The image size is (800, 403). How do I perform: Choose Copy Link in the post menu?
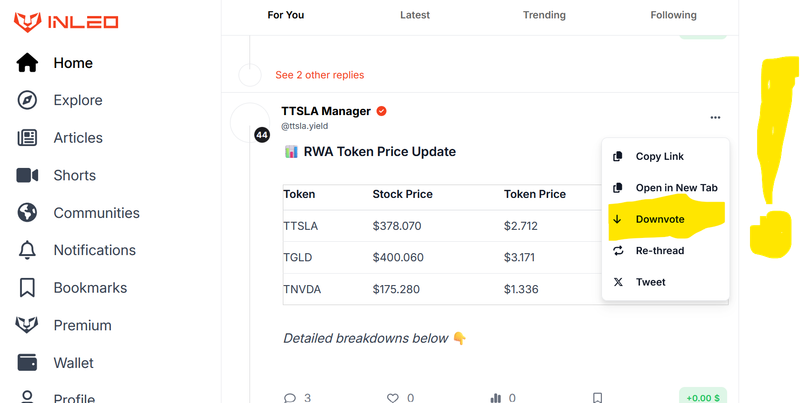(659, 157)
